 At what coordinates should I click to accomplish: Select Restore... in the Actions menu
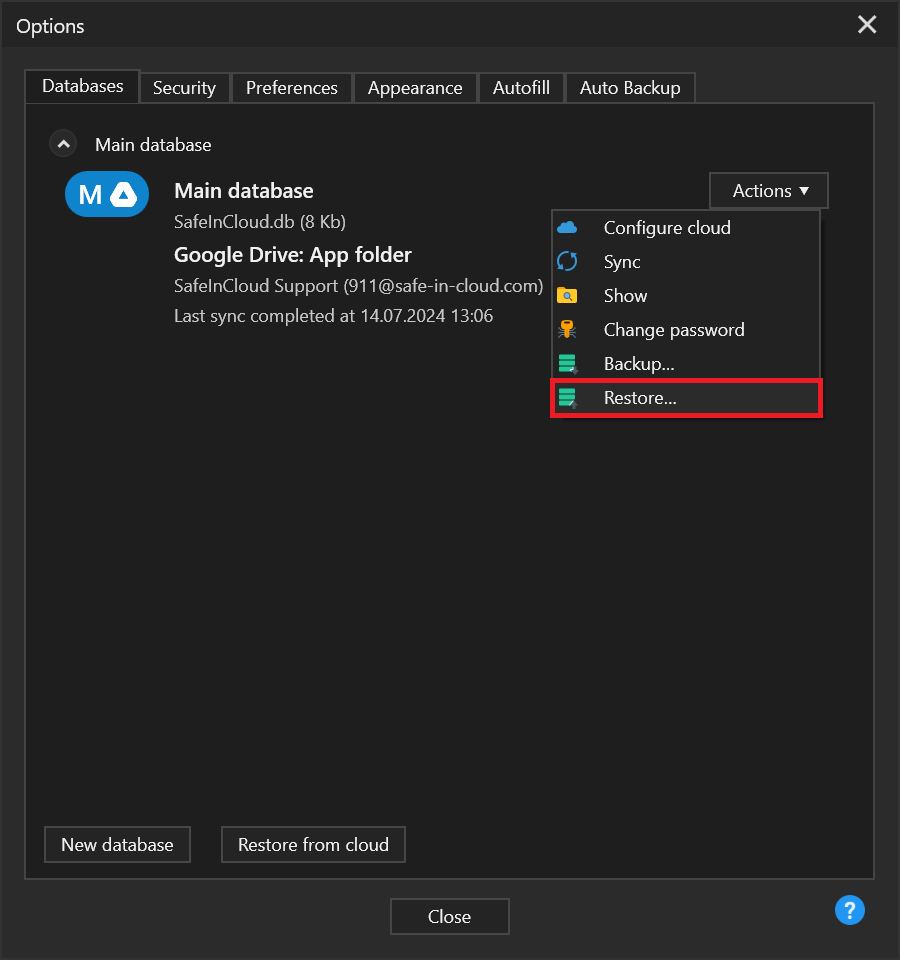pyautogui.click(x=686, y=398)
